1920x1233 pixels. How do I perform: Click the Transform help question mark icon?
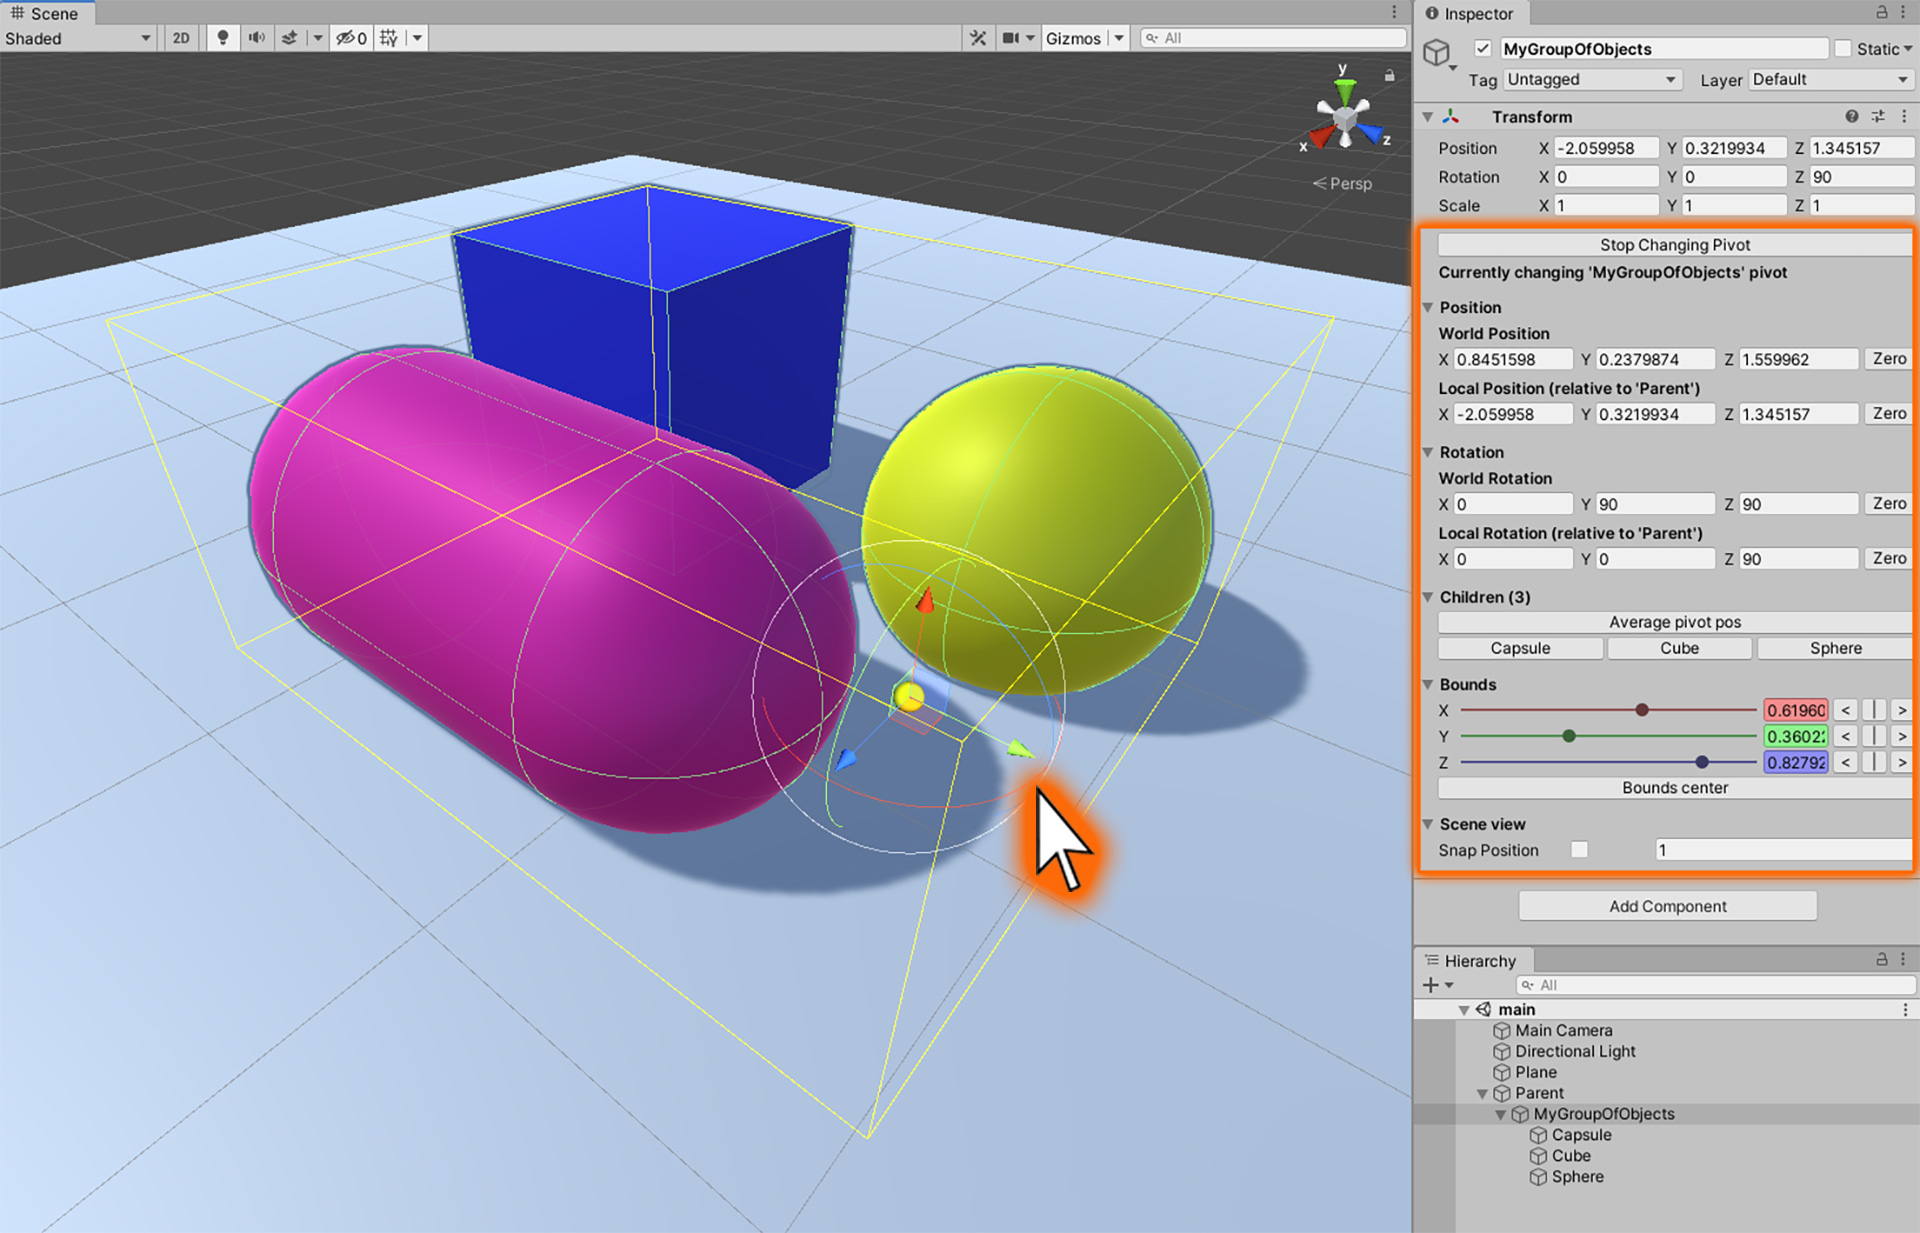(x=1851, y=116)
